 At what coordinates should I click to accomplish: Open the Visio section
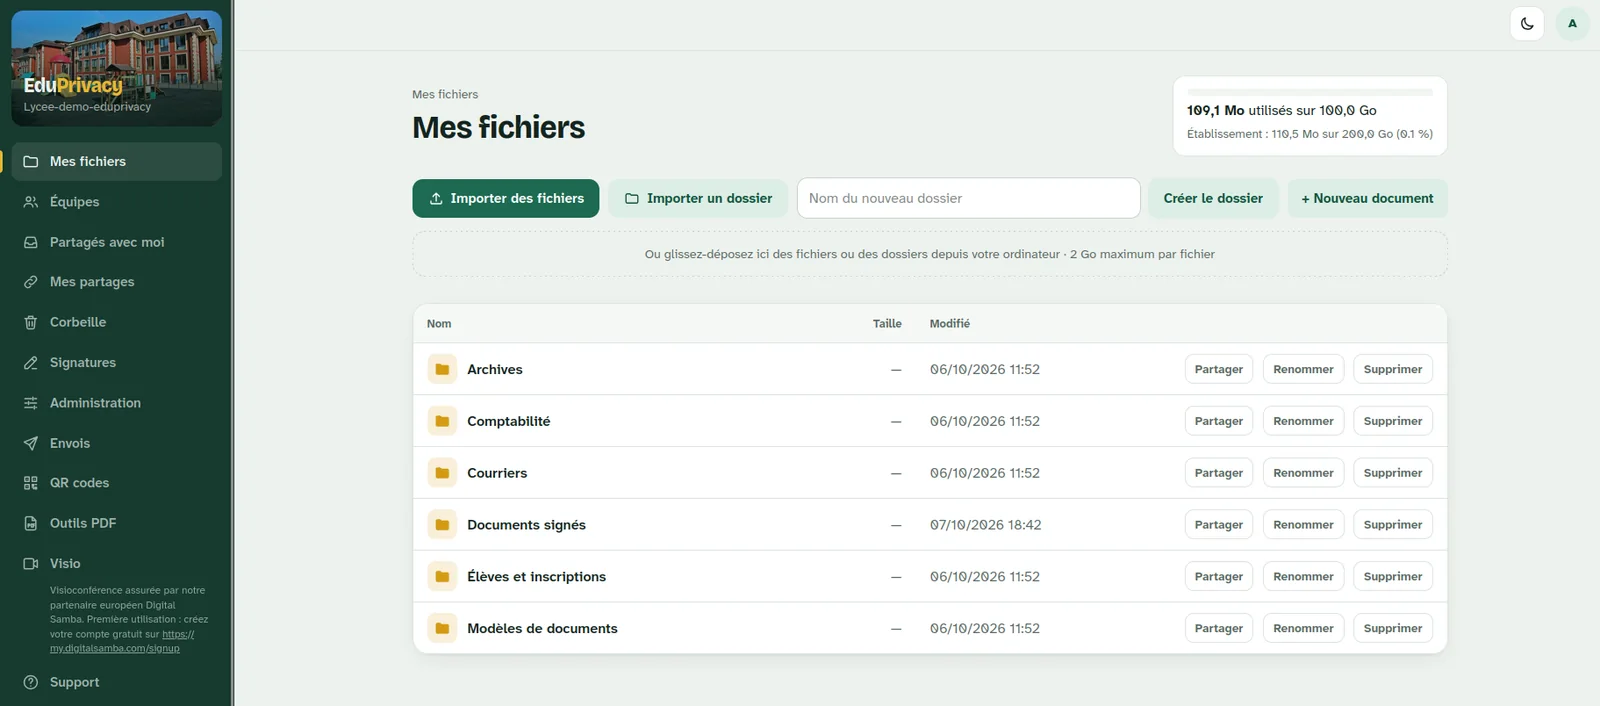tap(116, 564)
